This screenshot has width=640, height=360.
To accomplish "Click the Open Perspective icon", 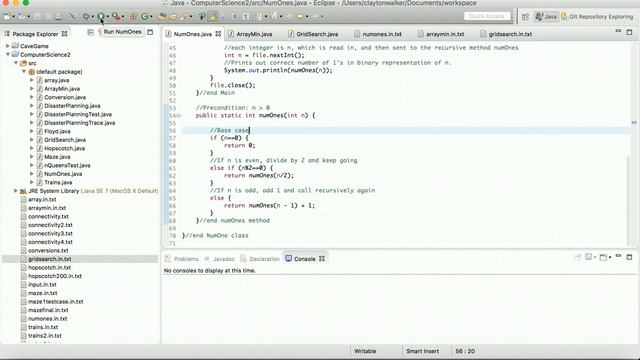I will click(x=525, y=17).
